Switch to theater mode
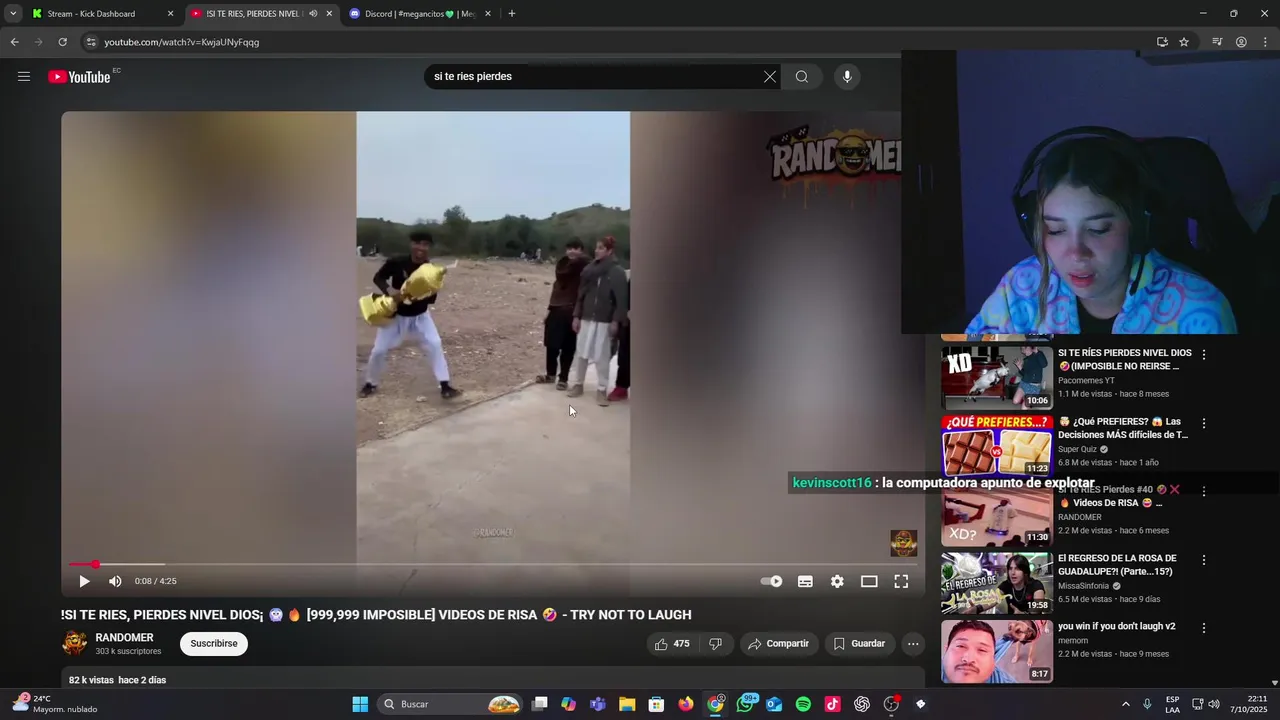Viewport: 1280px width, 720px height. pyautogui.click(x=869, y=581)
